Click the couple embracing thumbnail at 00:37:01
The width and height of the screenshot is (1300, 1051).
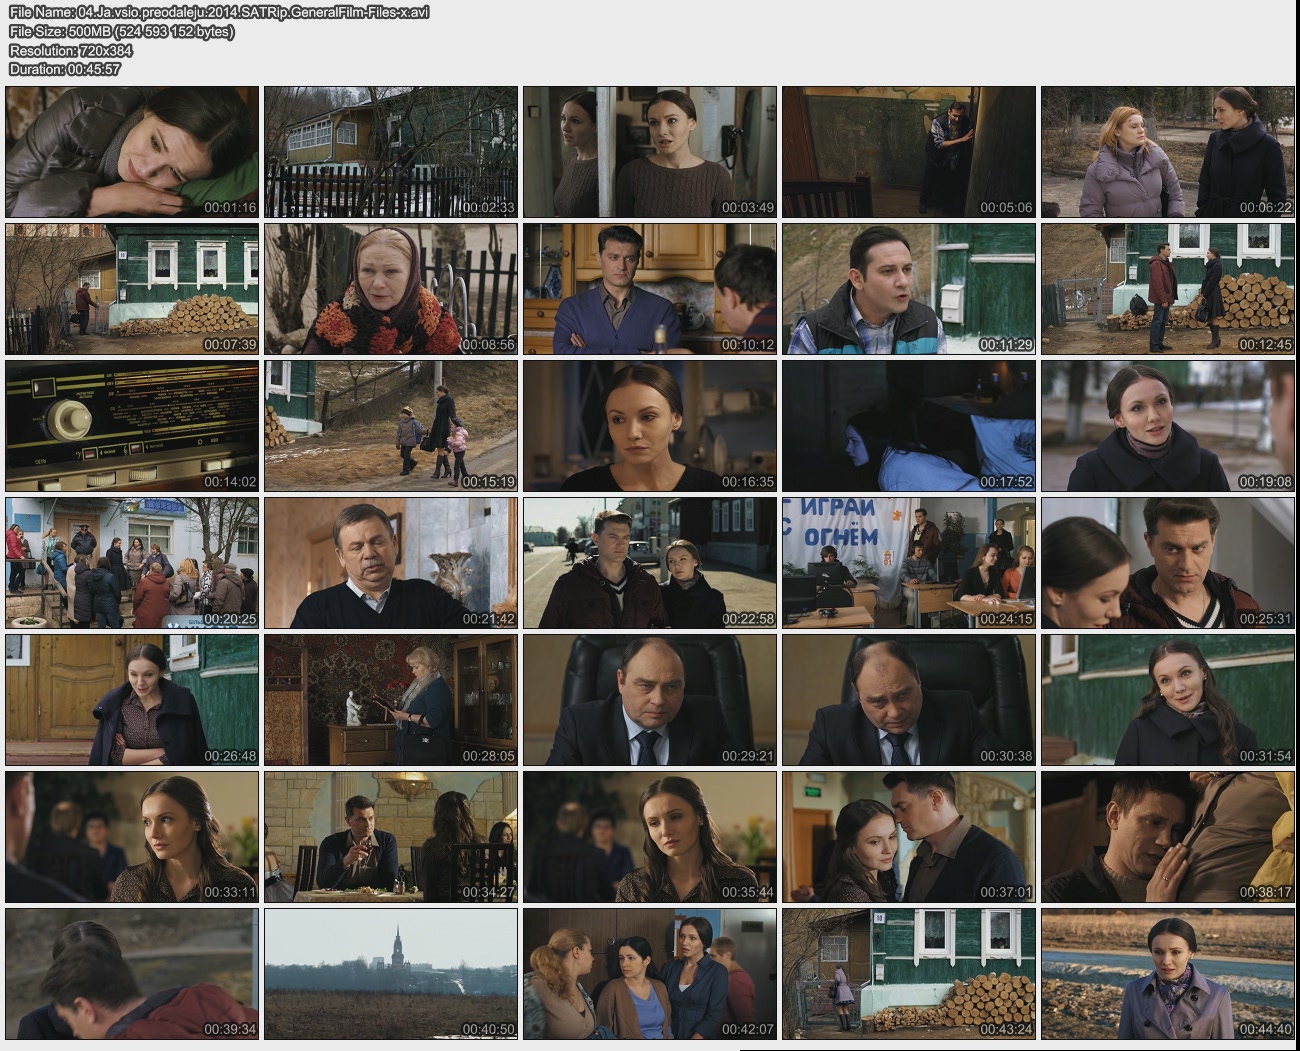(x=908, y=837)
